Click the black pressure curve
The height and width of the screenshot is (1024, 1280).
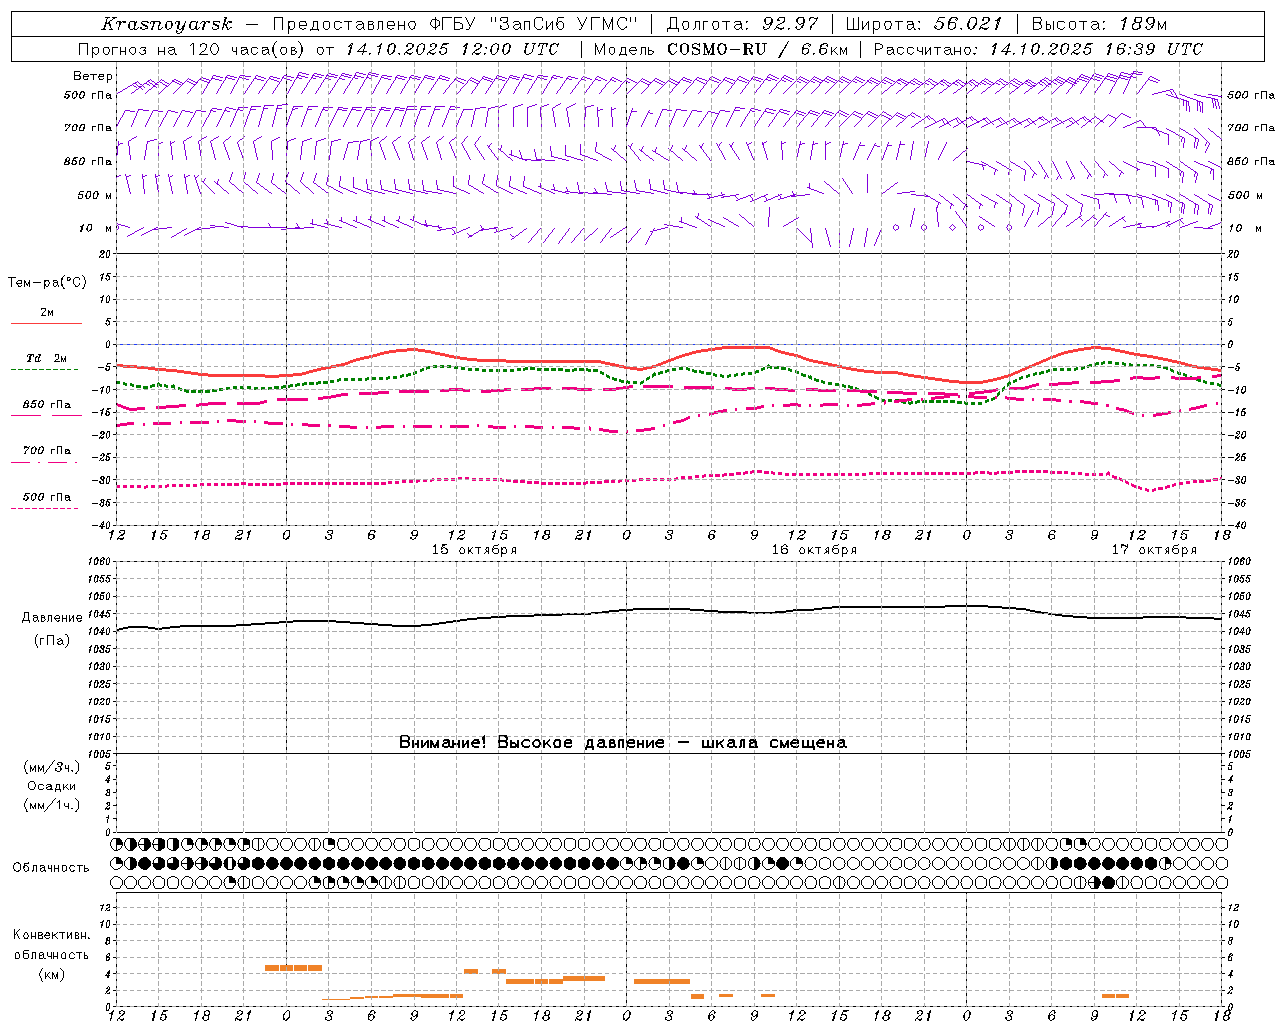670,609
